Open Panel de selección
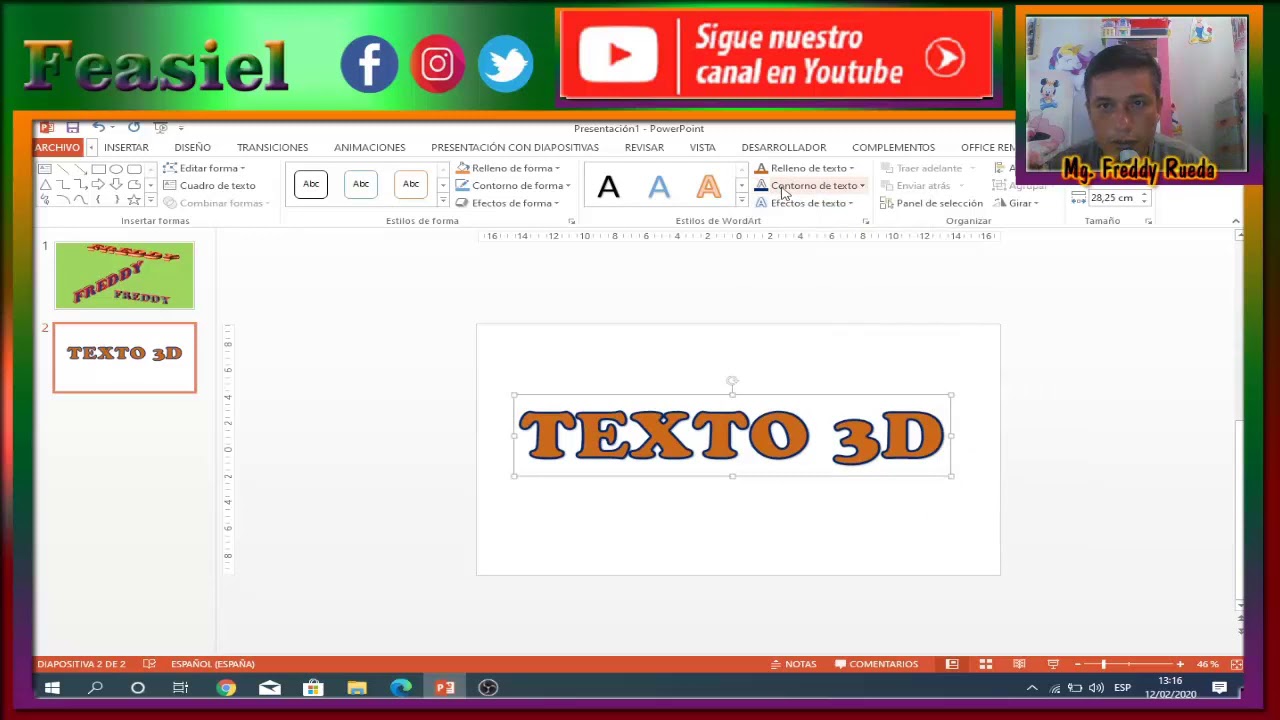 [x=931, y=203]
